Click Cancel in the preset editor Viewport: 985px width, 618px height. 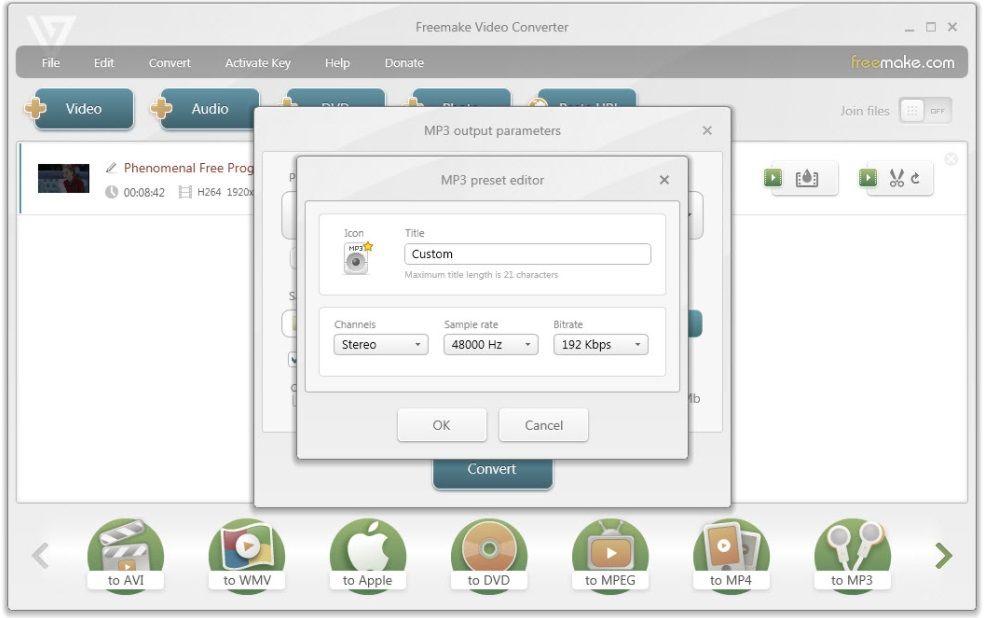tap(543, 425)
